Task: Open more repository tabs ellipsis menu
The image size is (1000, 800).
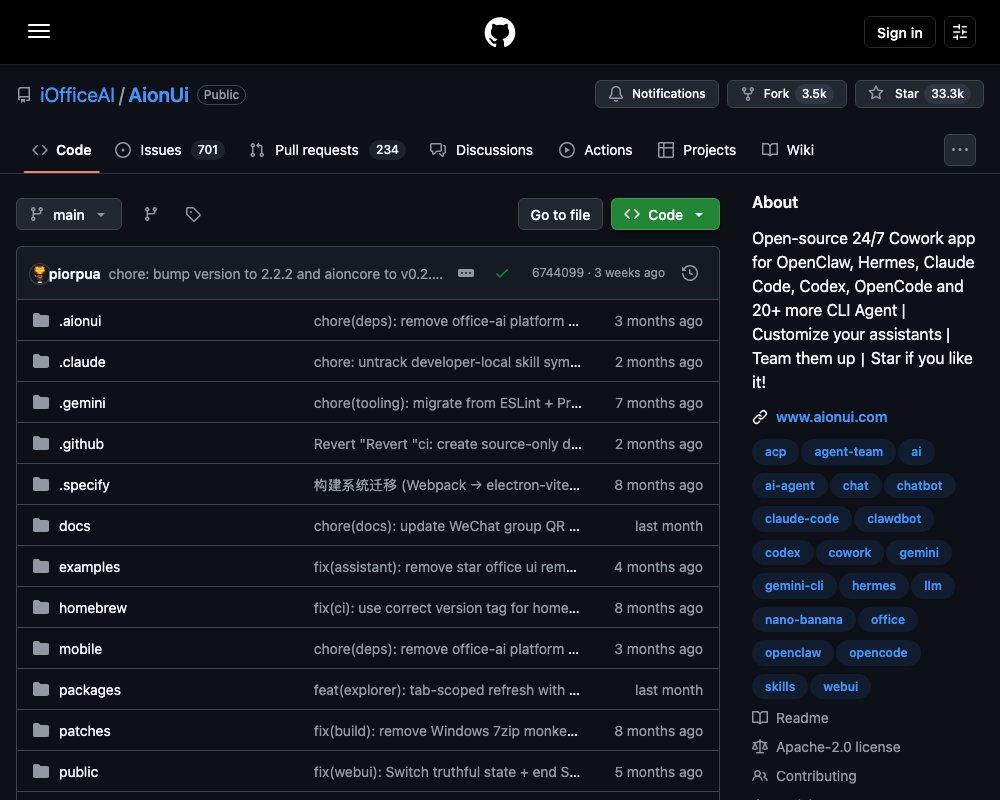Action: tap(959, 150)
